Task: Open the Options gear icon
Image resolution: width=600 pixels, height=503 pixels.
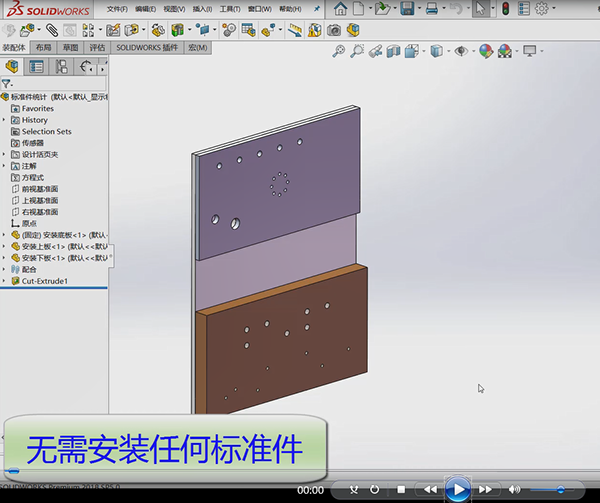Action: coord(541,9)
